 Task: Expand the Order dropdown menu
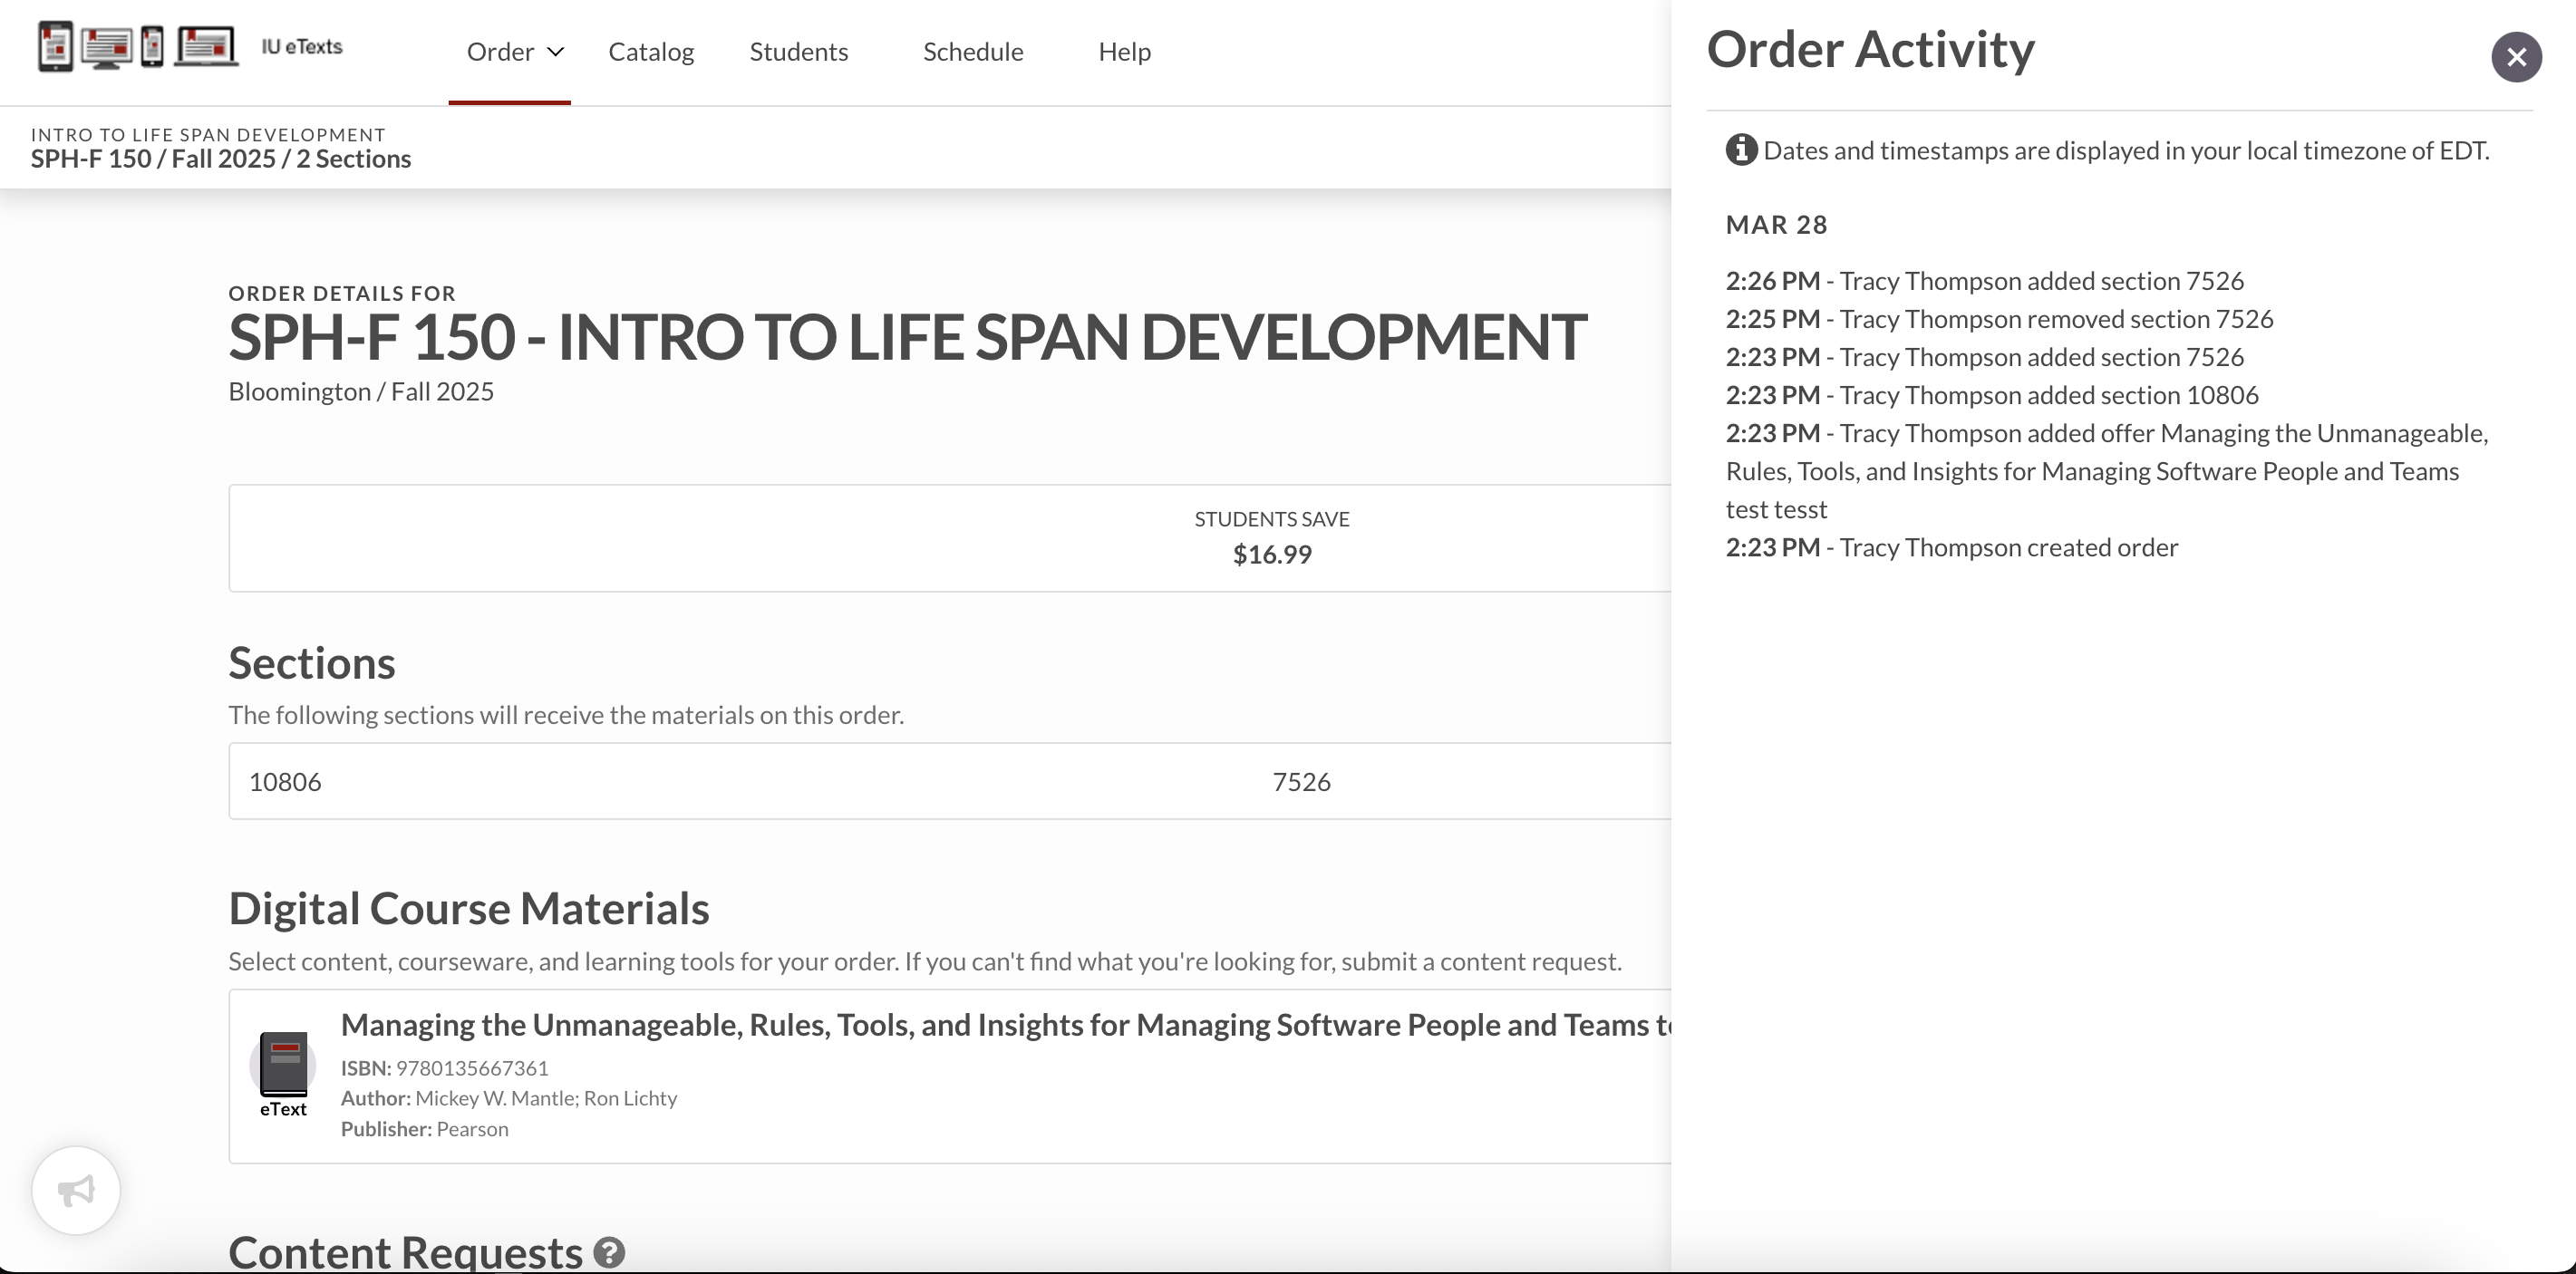coord(515,51)
